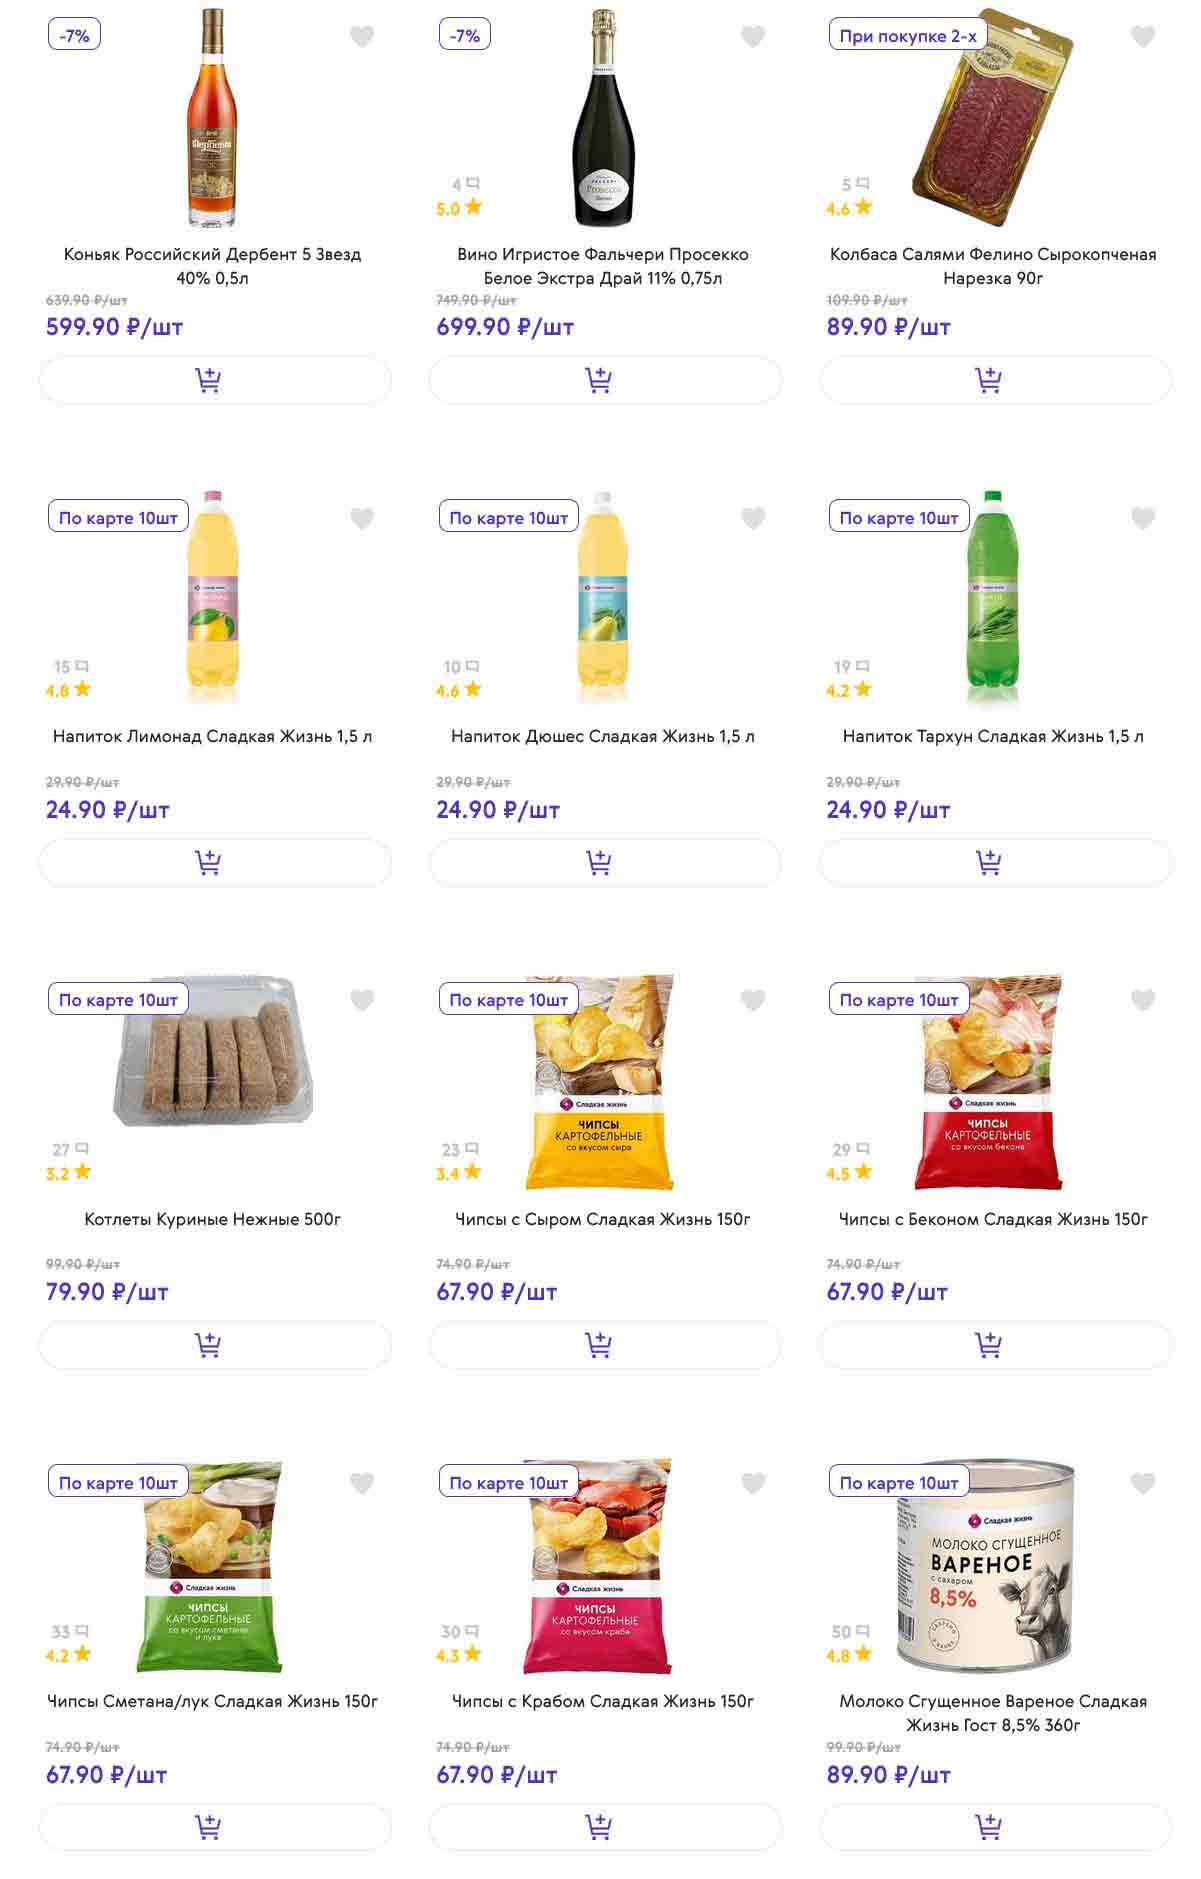Viewport: 1201px width, 1879px height.
Task: Open the Тархун green bottle image
Action: (992, 600)
